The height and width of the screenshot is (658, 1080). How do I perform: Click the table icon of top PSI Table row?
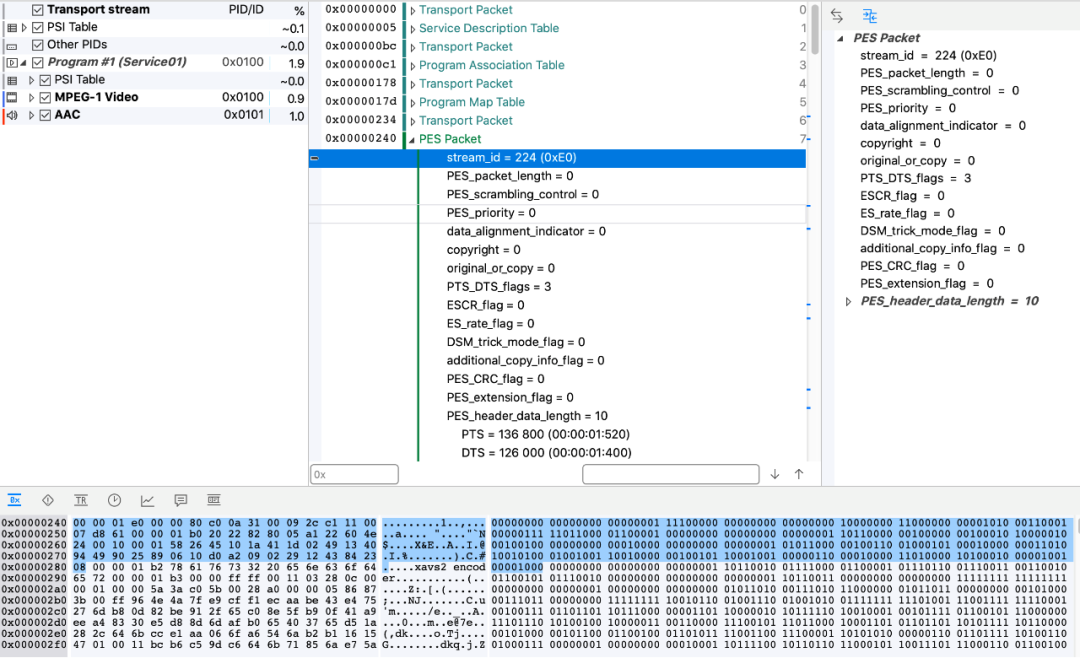(x=12, y=28)
